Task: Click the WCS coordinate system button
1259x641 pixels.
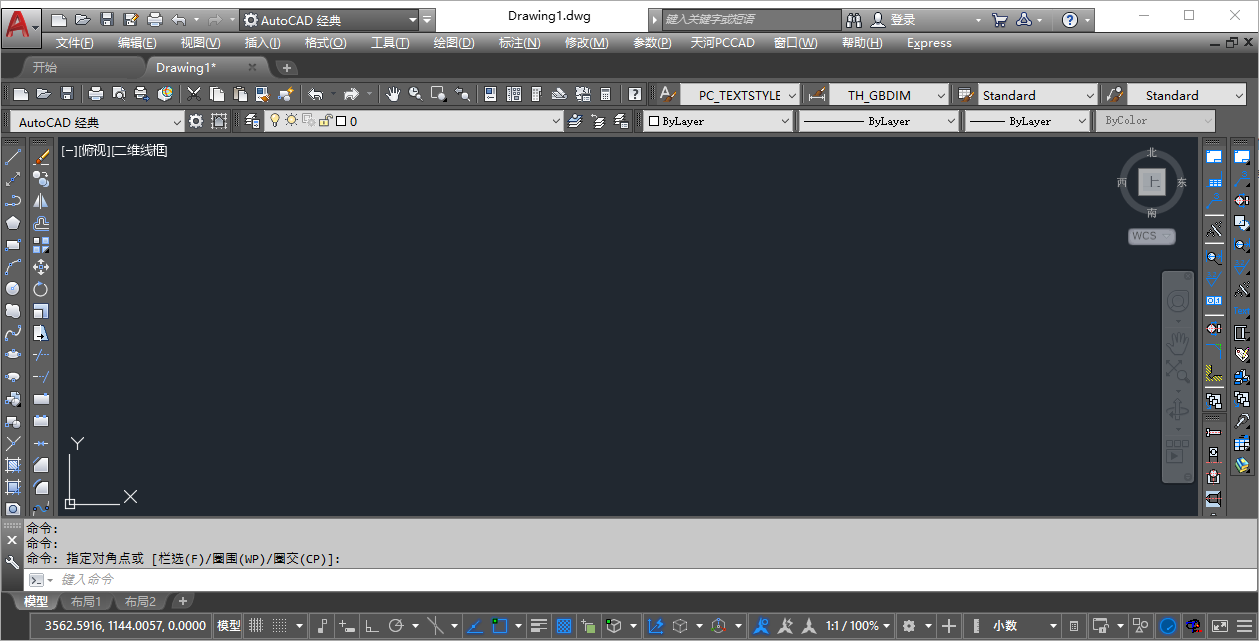Action: (1151, 237)
